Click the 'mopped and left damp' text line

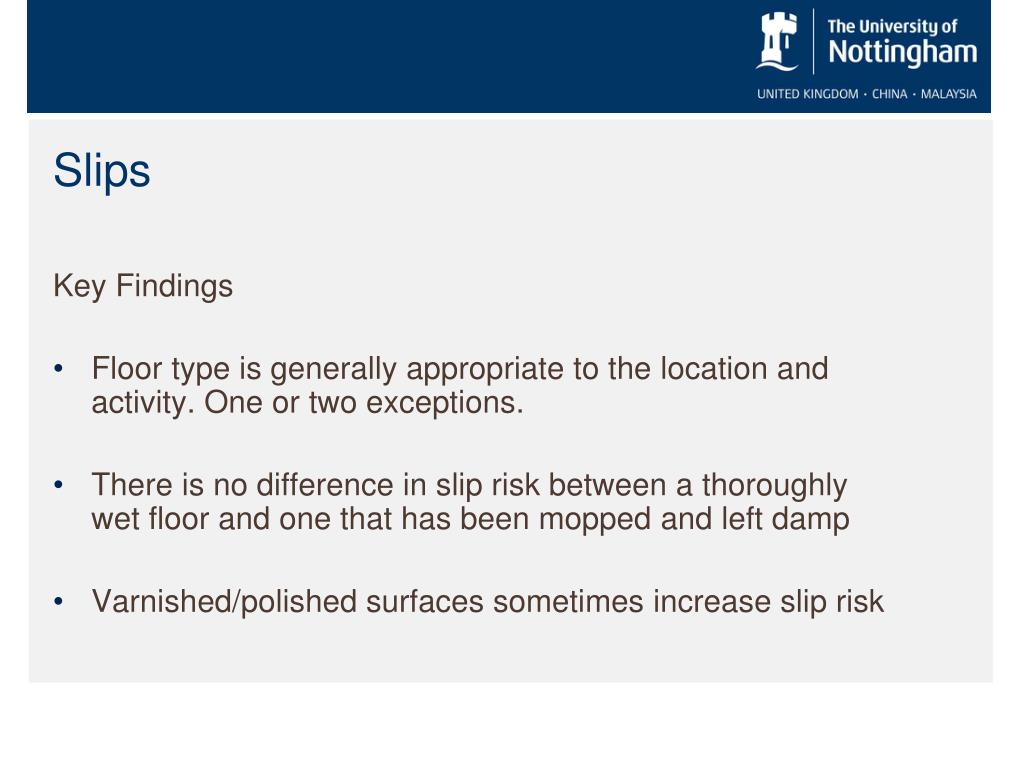tap(694, 519)
